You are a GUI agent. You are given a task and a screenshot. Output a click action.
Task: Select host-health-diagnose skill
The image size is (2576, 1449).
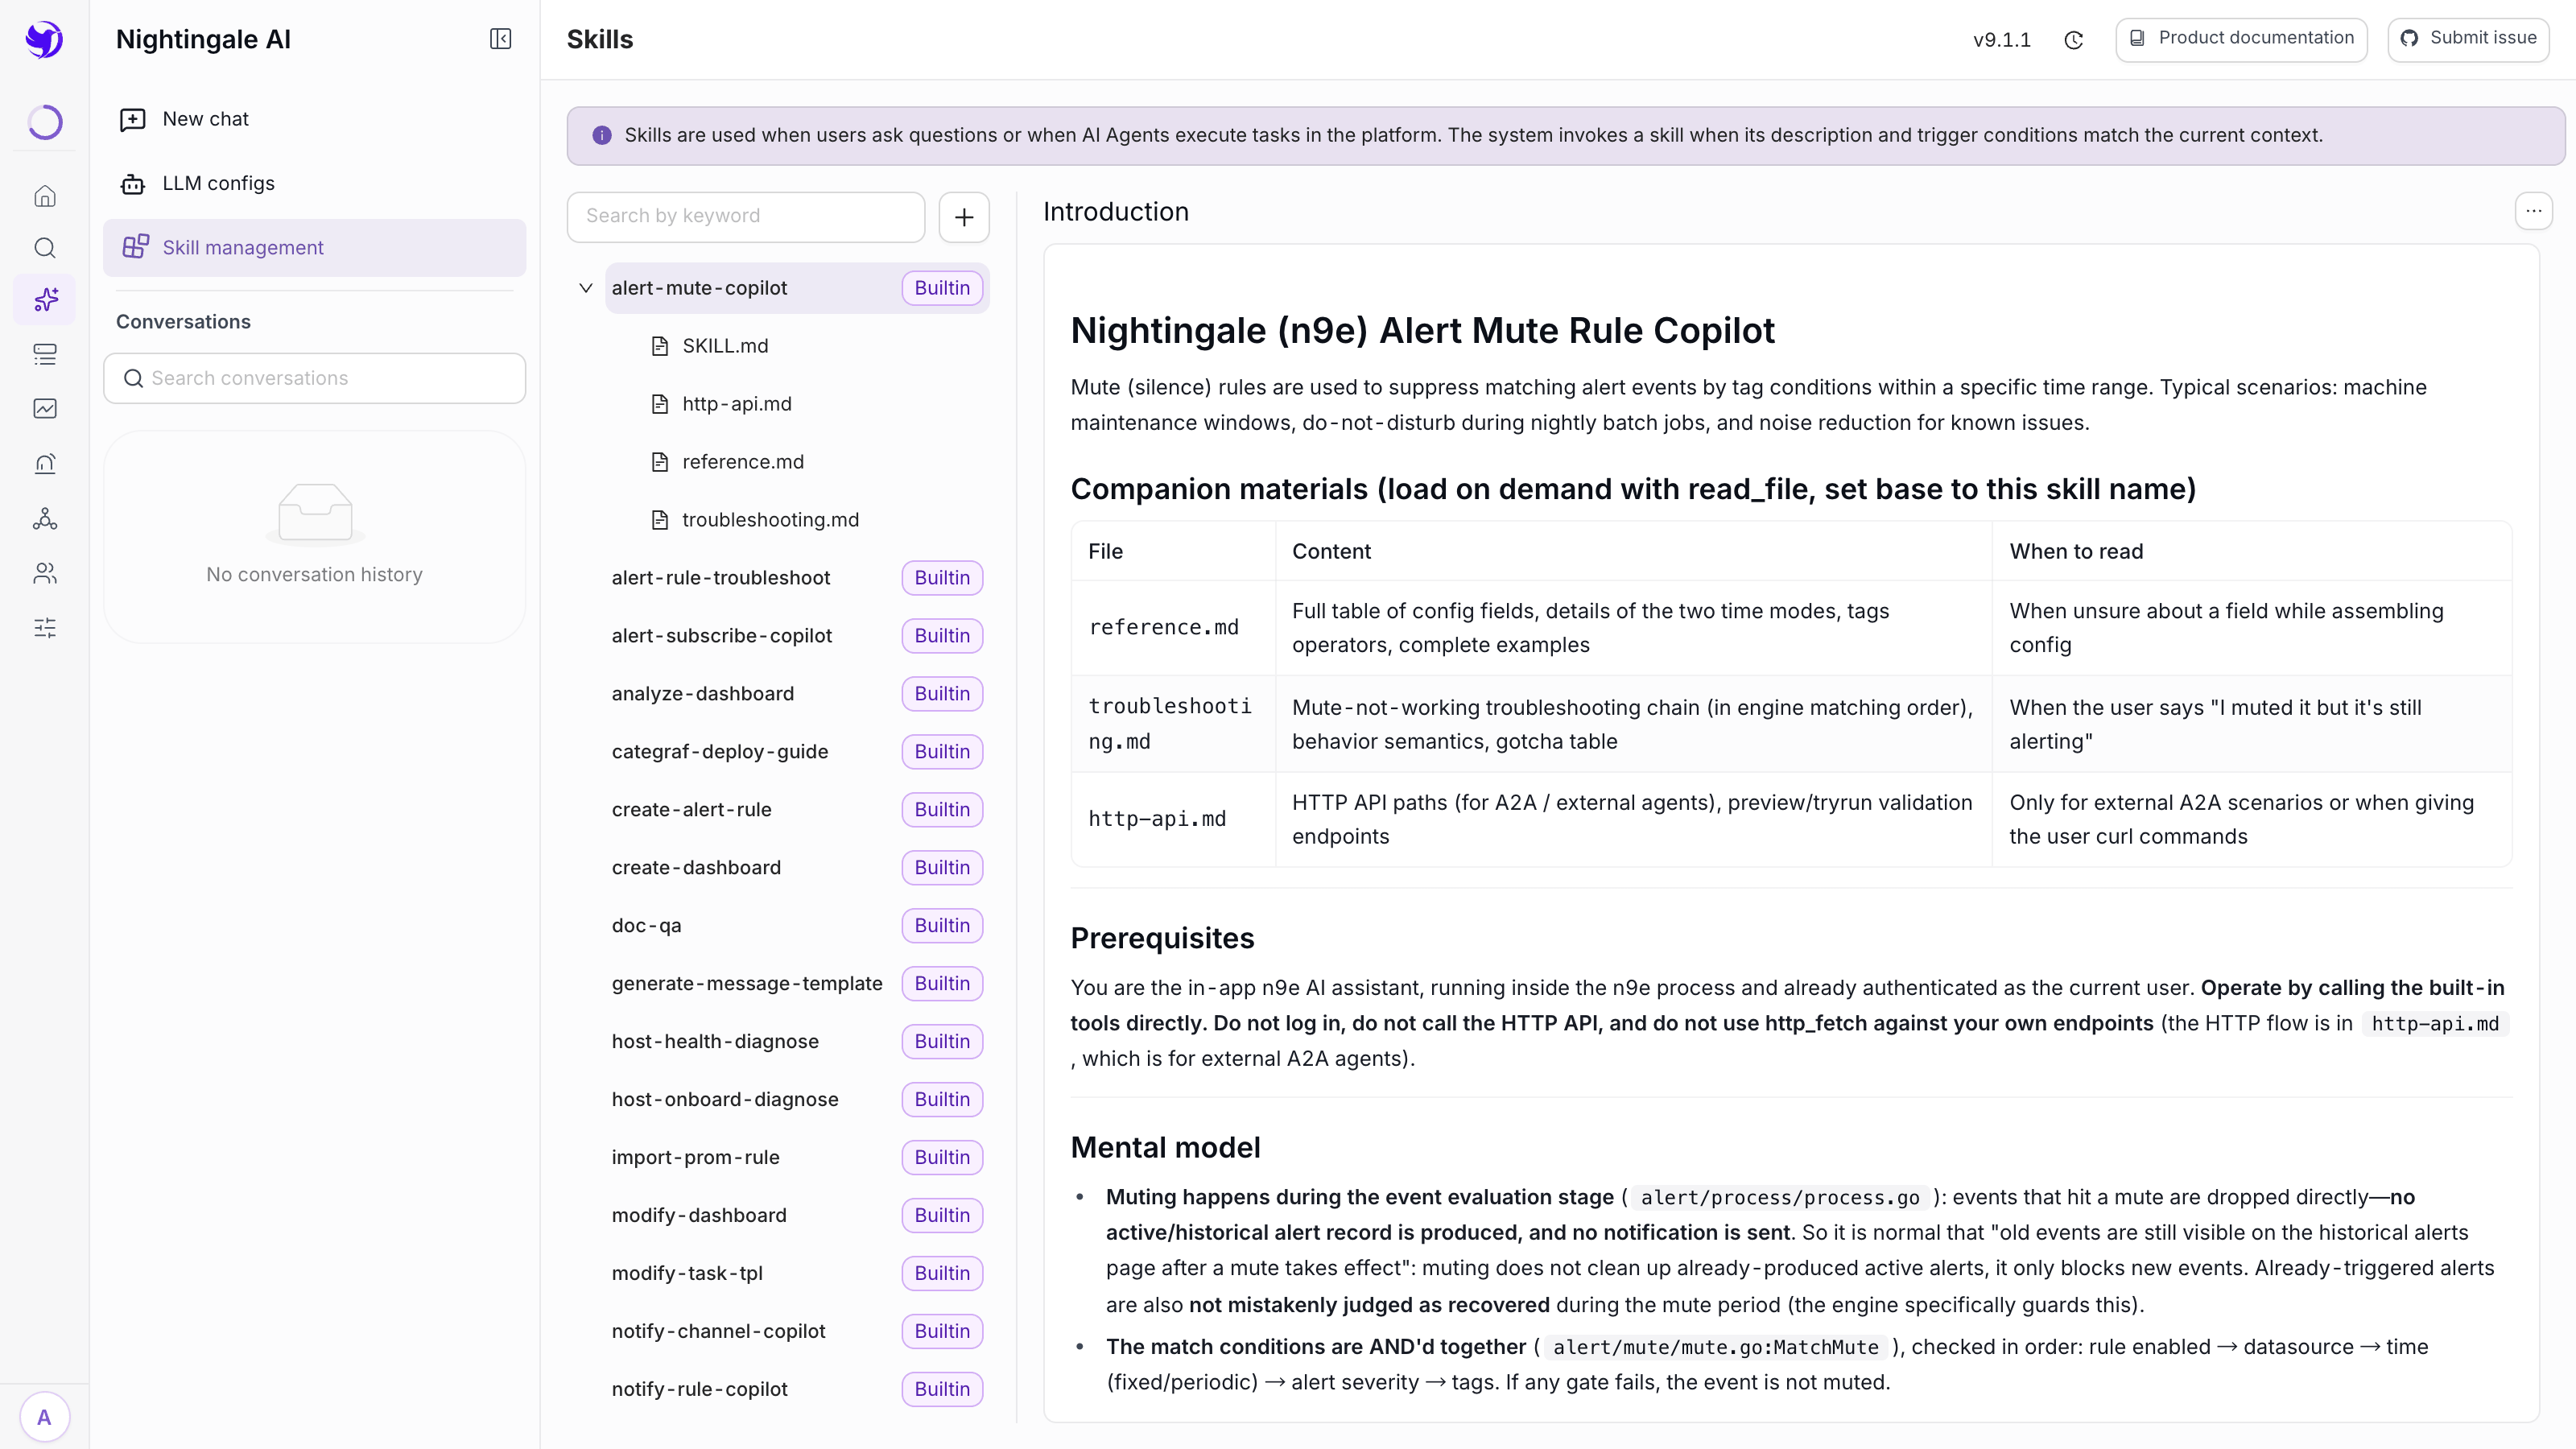pyautogui.click(x=797, y=1042)
